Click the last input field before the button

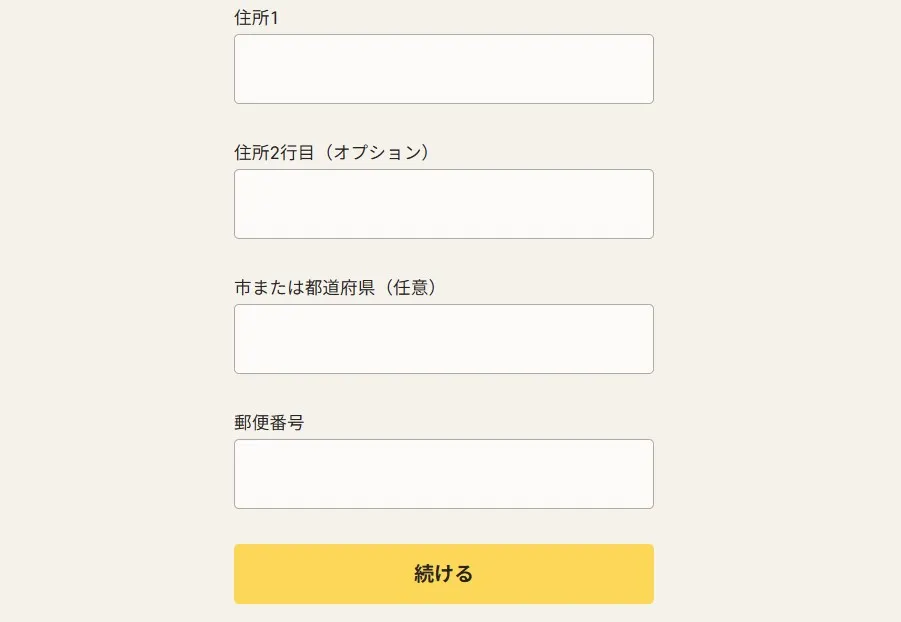coord(443,473)
